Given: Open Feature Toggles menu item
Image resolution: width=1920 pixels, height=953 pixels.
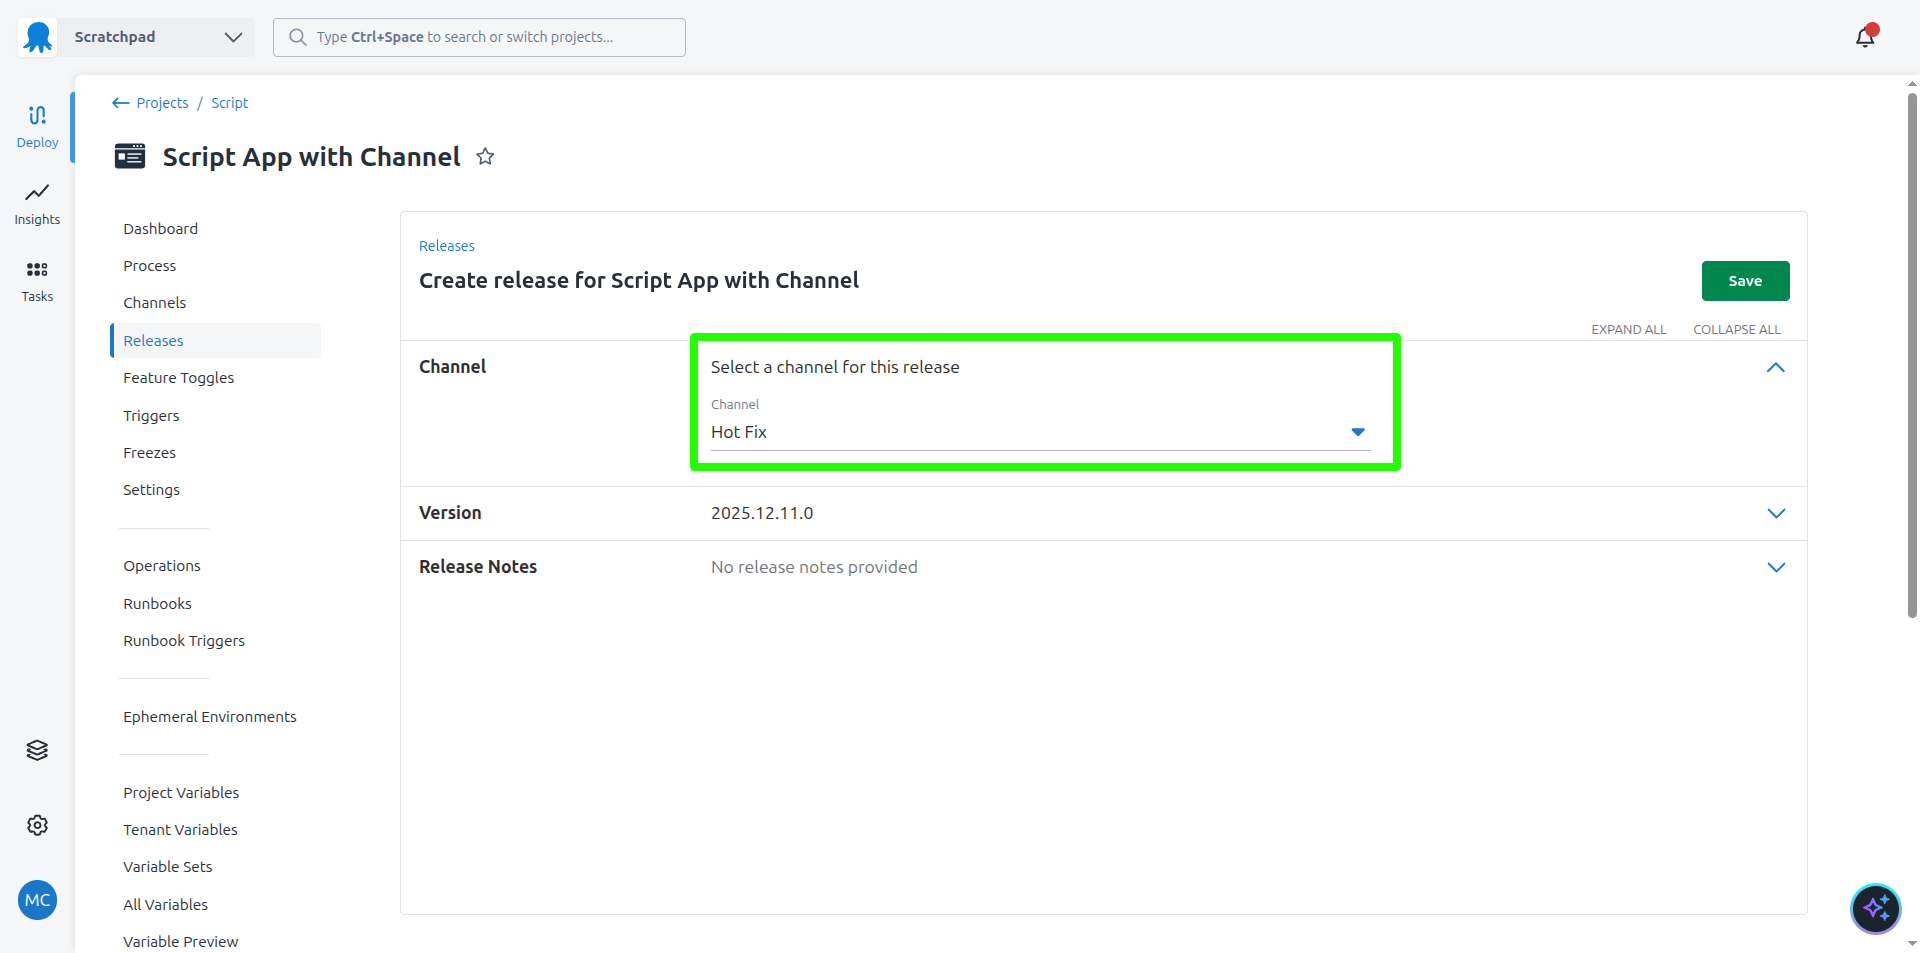Looking at the screenshot, I should click(178, 378).
